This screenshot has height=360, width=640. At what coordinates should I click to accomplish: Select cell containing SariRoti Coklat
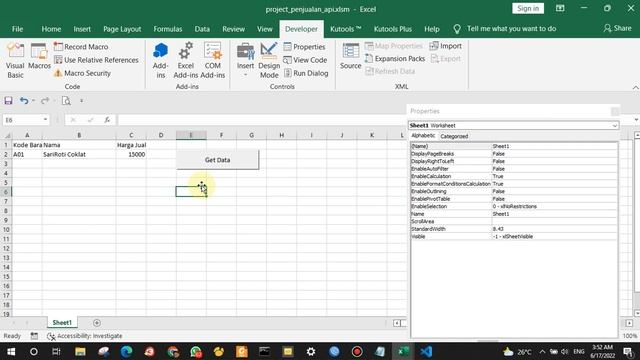coord(79,154)
